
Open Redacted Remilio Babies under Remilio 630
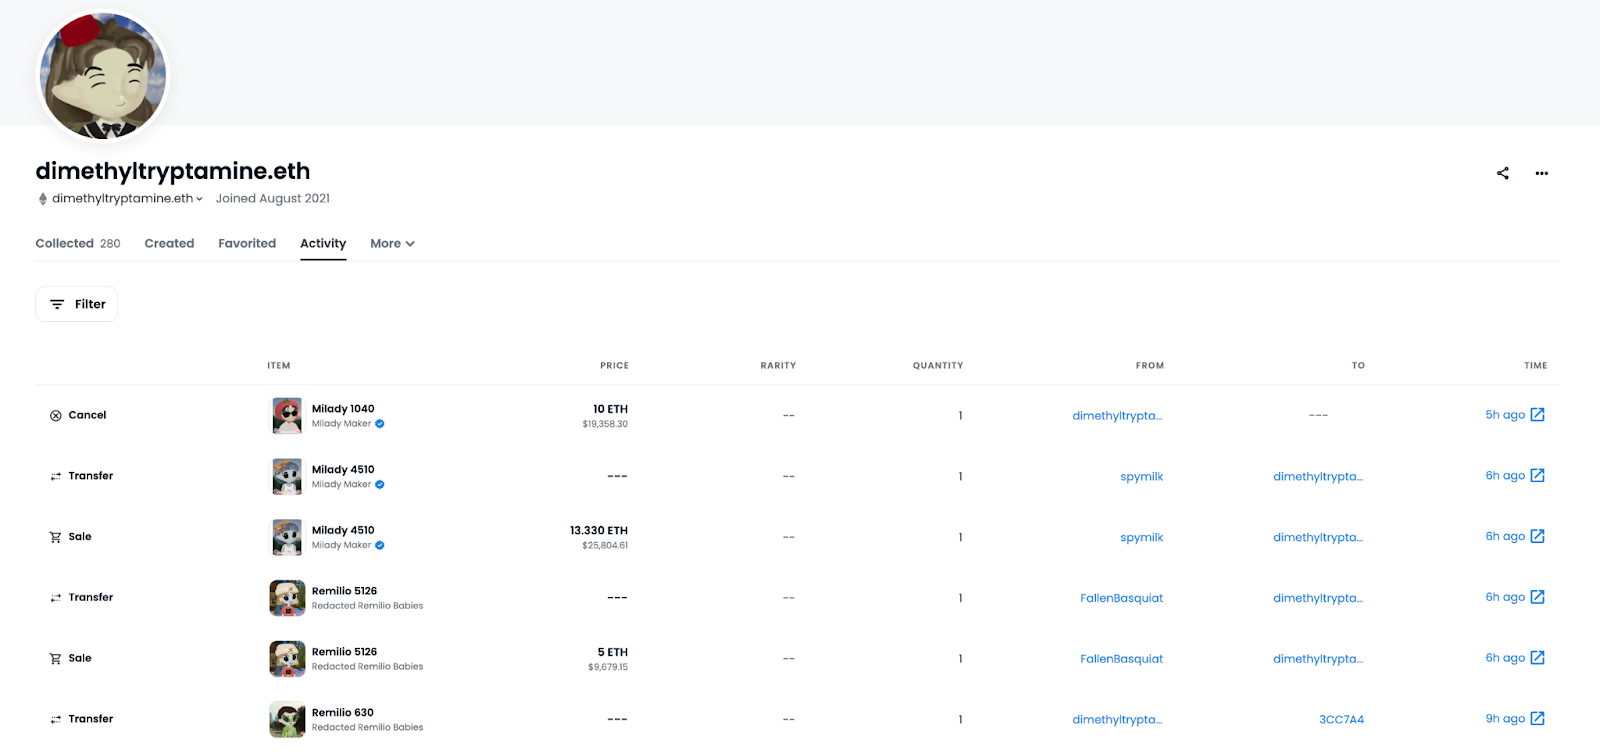(x=367, y=728)
